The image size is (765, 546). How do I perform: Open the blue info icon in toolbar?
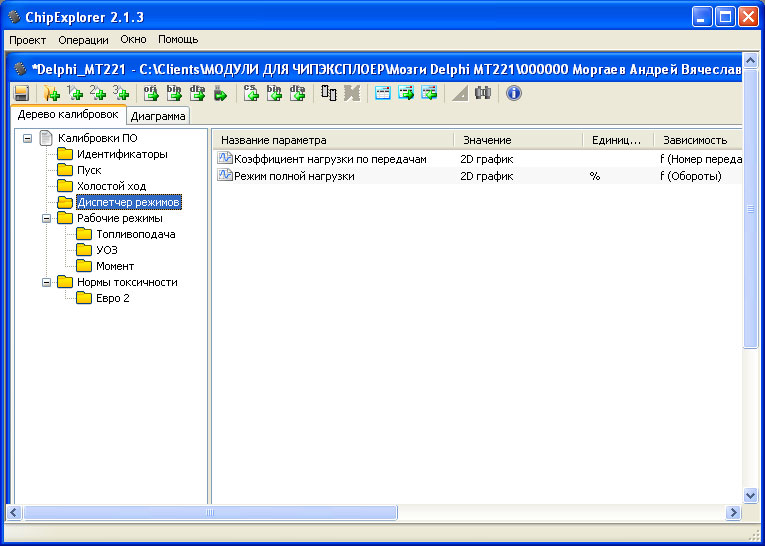tap(514, 93)
